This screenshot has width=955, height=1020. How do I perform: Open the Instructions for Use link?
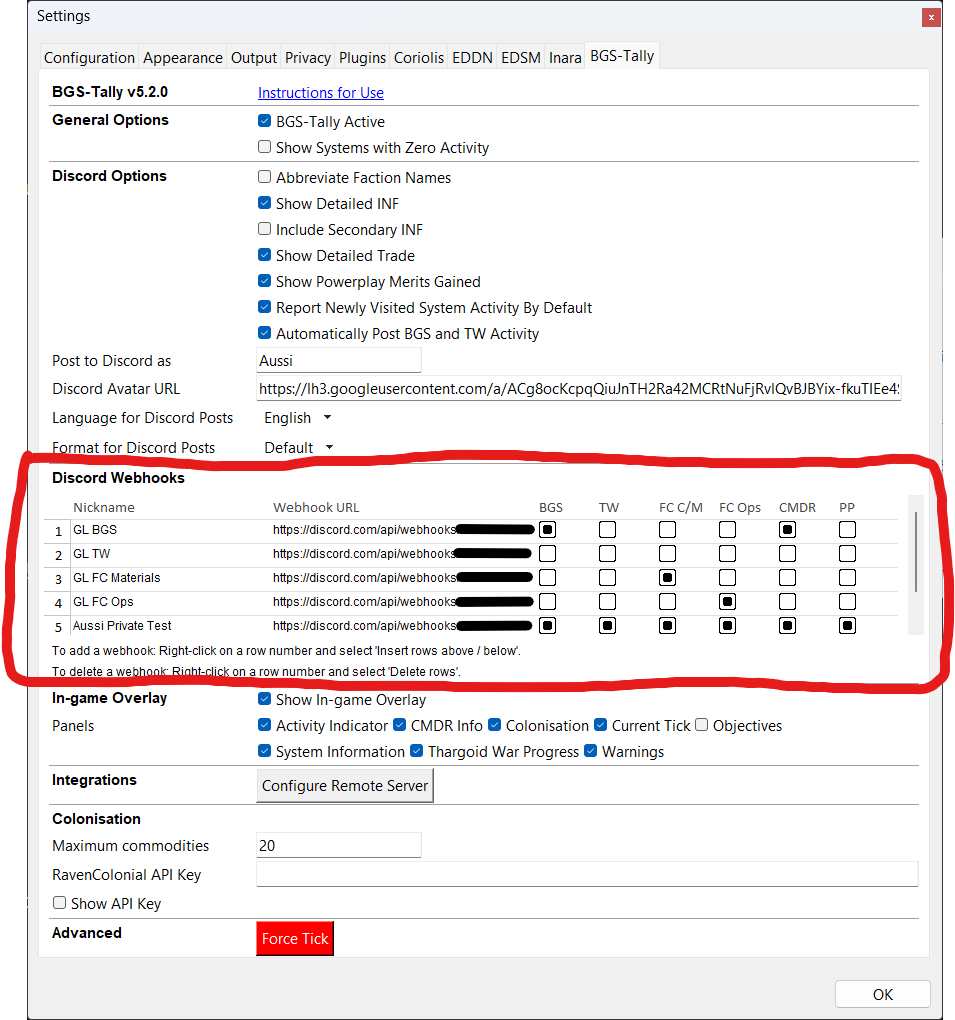tap(321, 93)
